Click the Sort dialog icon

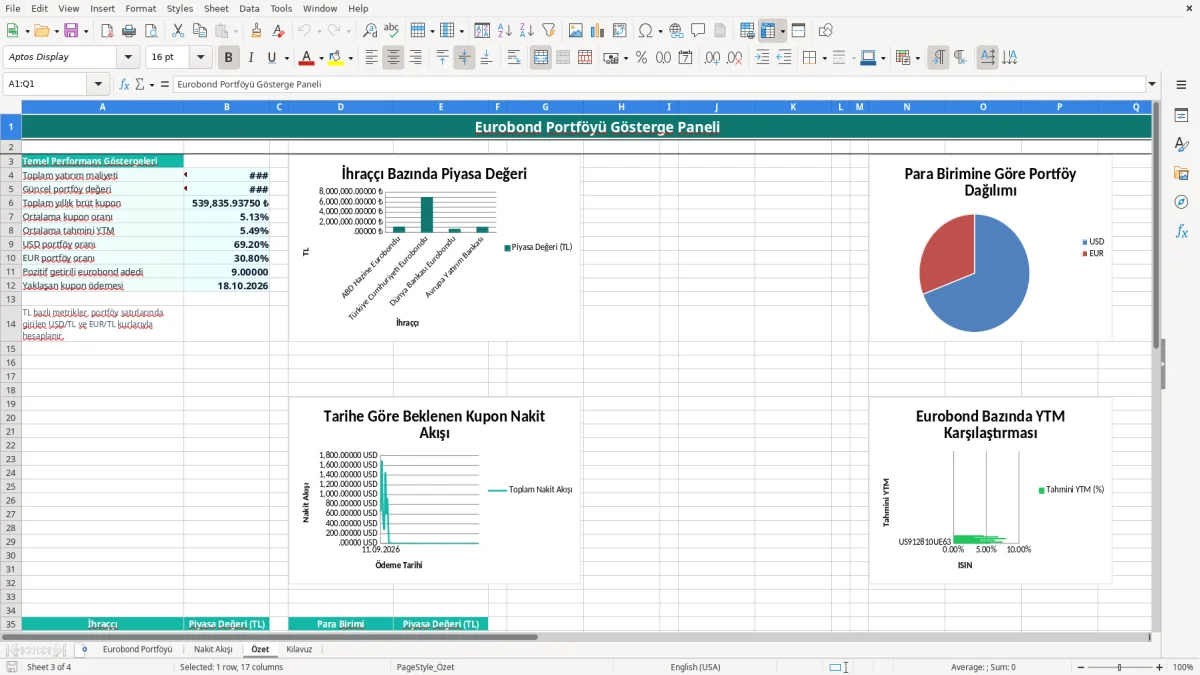click(482, 31)
